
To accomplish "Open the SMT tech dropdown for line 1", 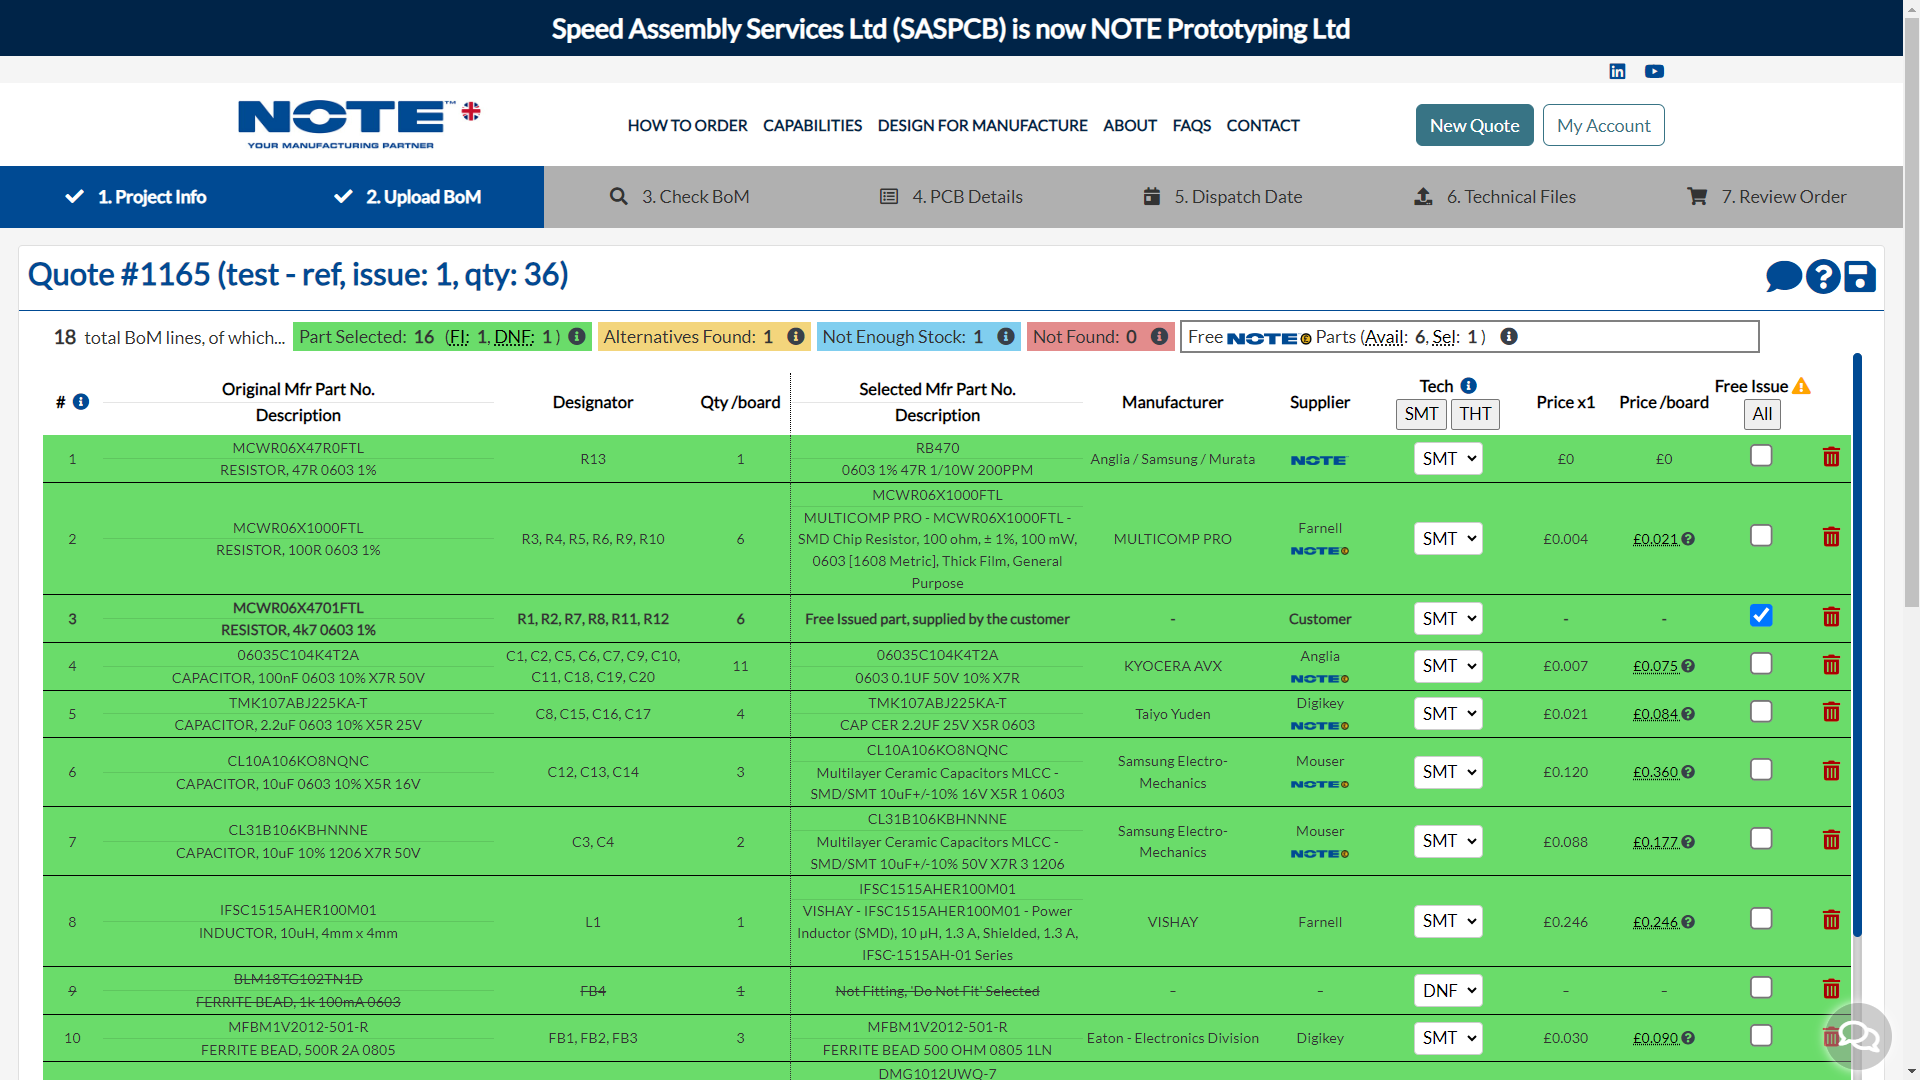I will (1447, 458).
